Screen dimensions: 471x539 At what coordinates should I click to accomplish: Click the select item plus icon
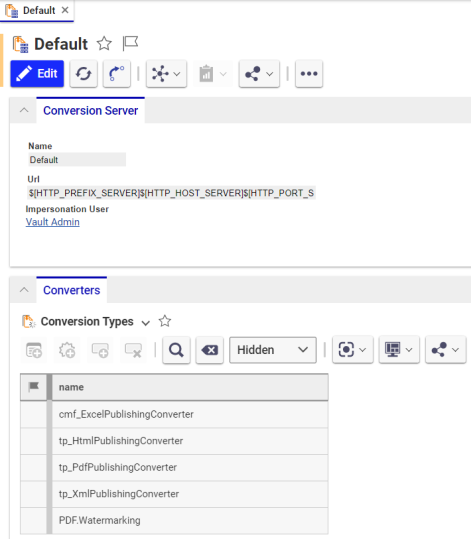(100, 350)
